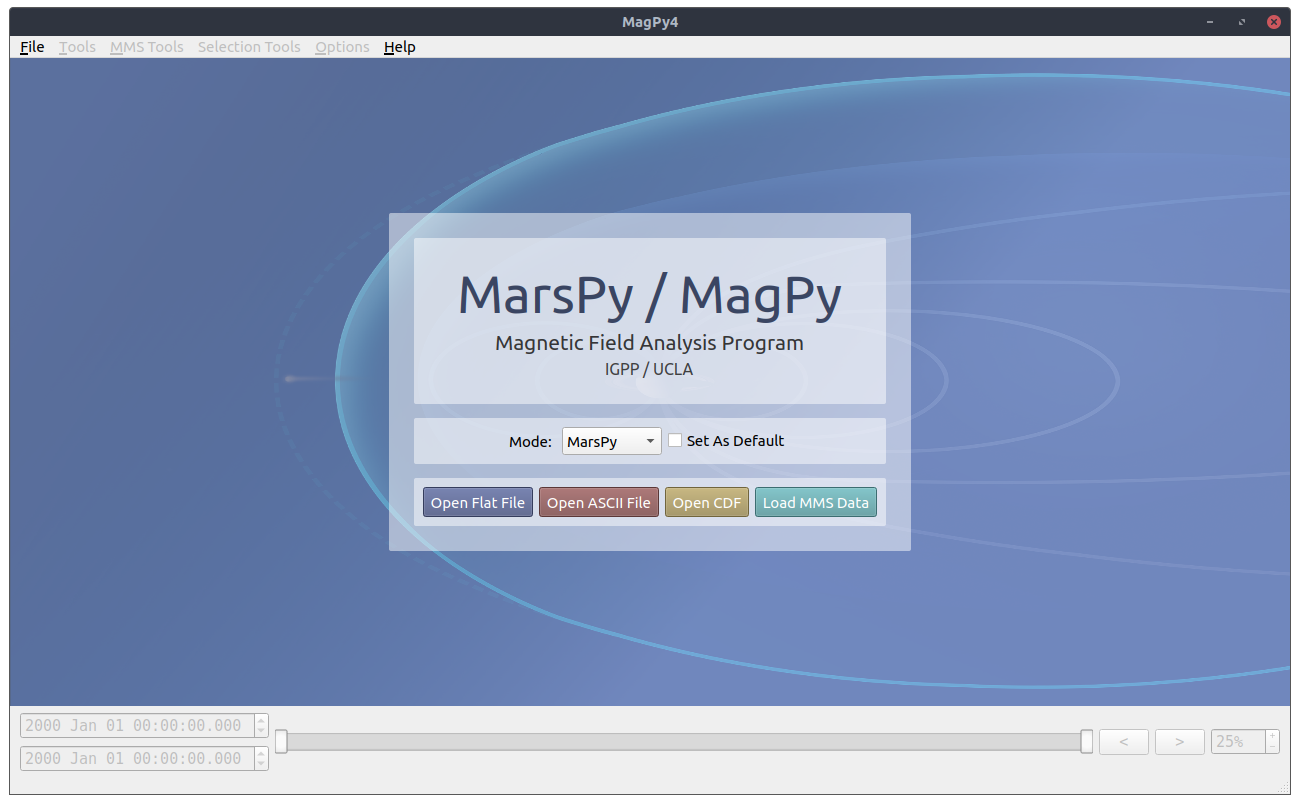The image size is (1300, 804).
Task: Minimize the MagPy4 window
Action: [1211, 21]
